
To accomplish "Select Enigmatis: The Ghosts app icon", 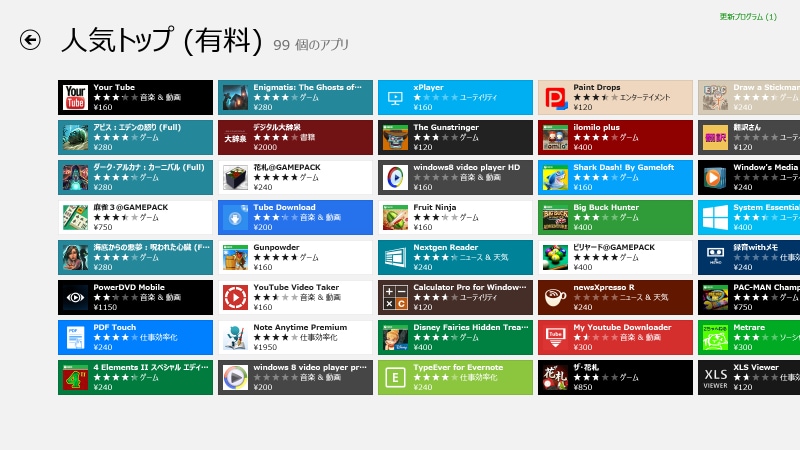I will pos(235,97).
